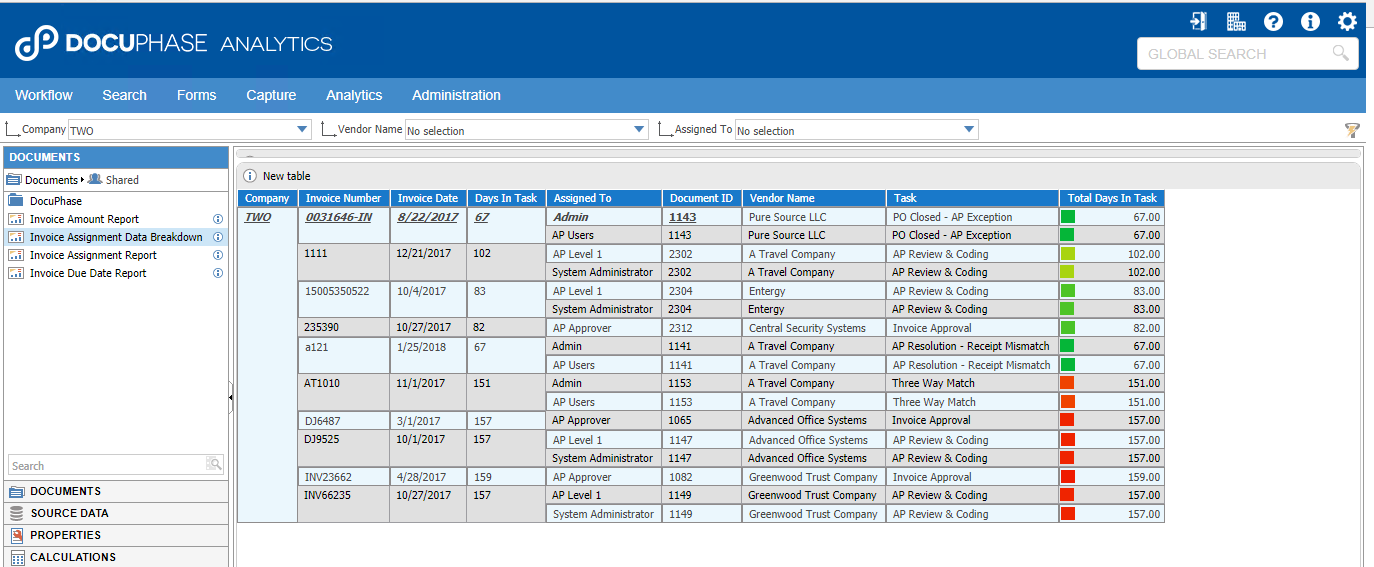Click info icon next to Invoice Amount Report
Image resolution: width=1374 pixels, height=567 pixels.
[218, 219]
